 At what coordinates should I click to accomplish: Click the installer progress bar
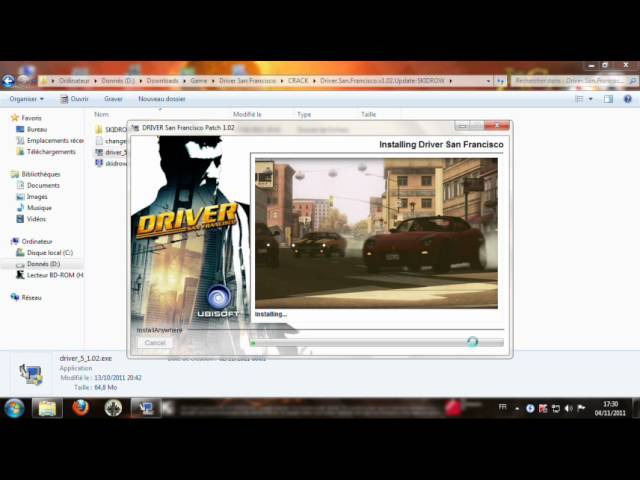(x=377, y=343)
